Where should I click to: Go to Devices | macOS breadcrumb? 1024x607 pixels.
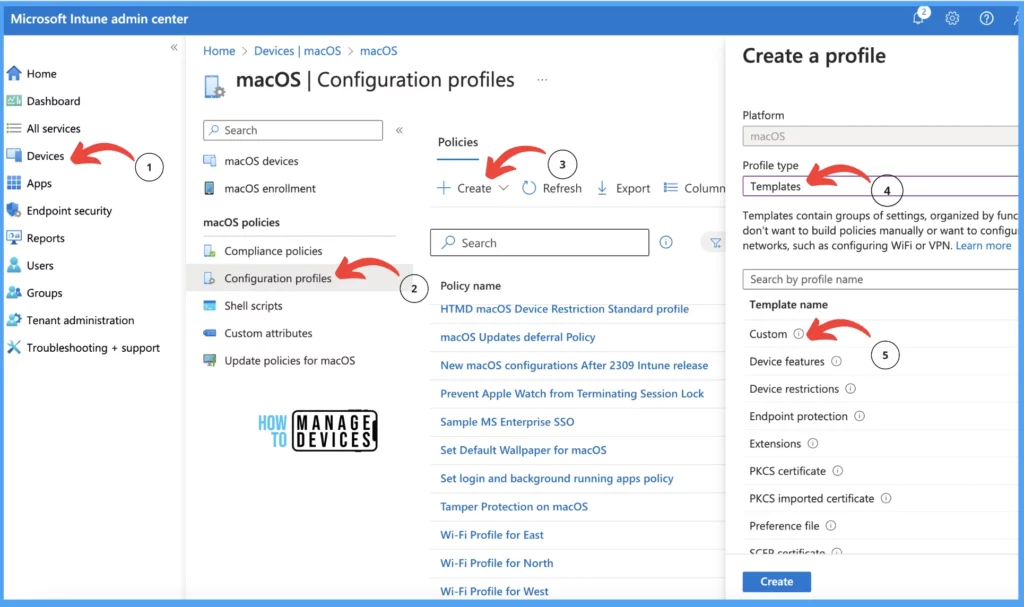pos(297,51)
